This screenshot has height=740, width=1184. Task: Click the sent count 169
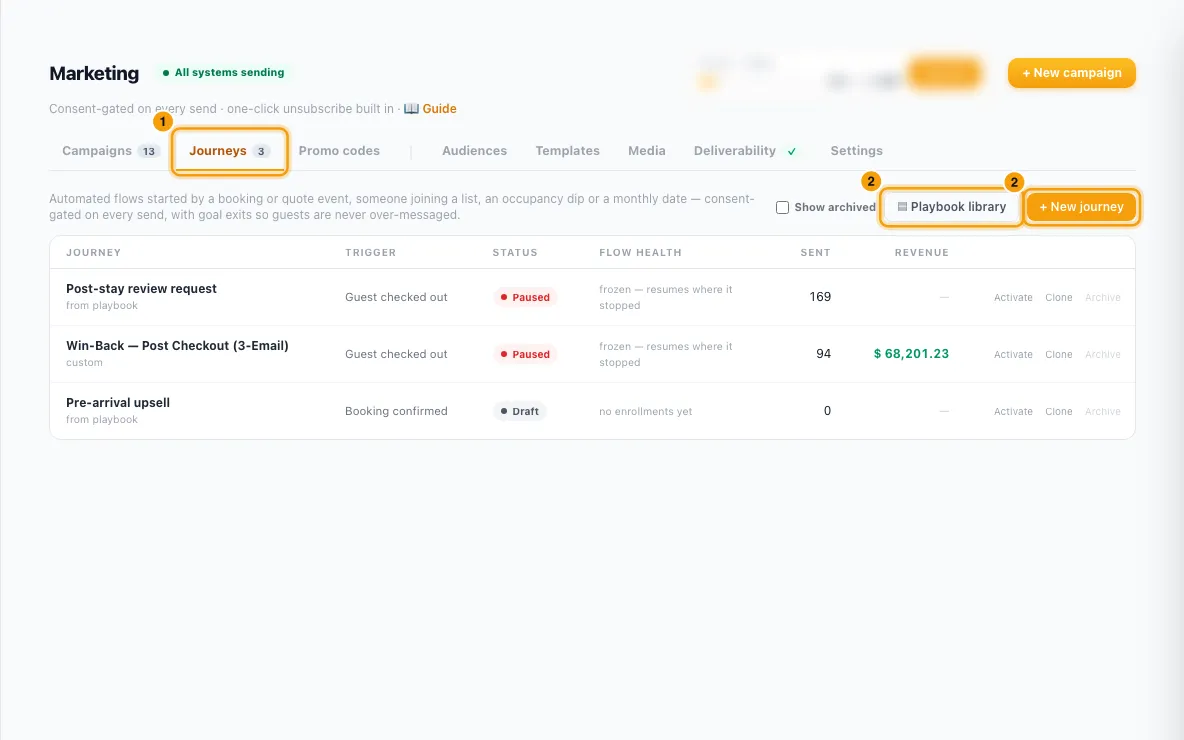(820, 297)
